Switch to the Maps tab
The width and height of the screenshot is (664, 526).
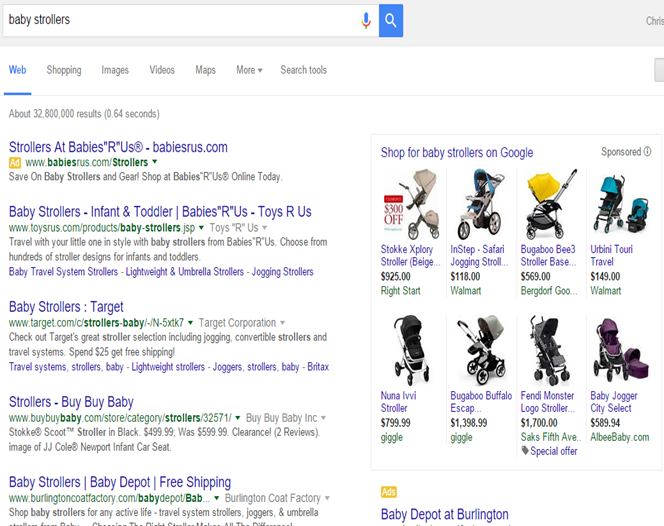tap(205, 70)
